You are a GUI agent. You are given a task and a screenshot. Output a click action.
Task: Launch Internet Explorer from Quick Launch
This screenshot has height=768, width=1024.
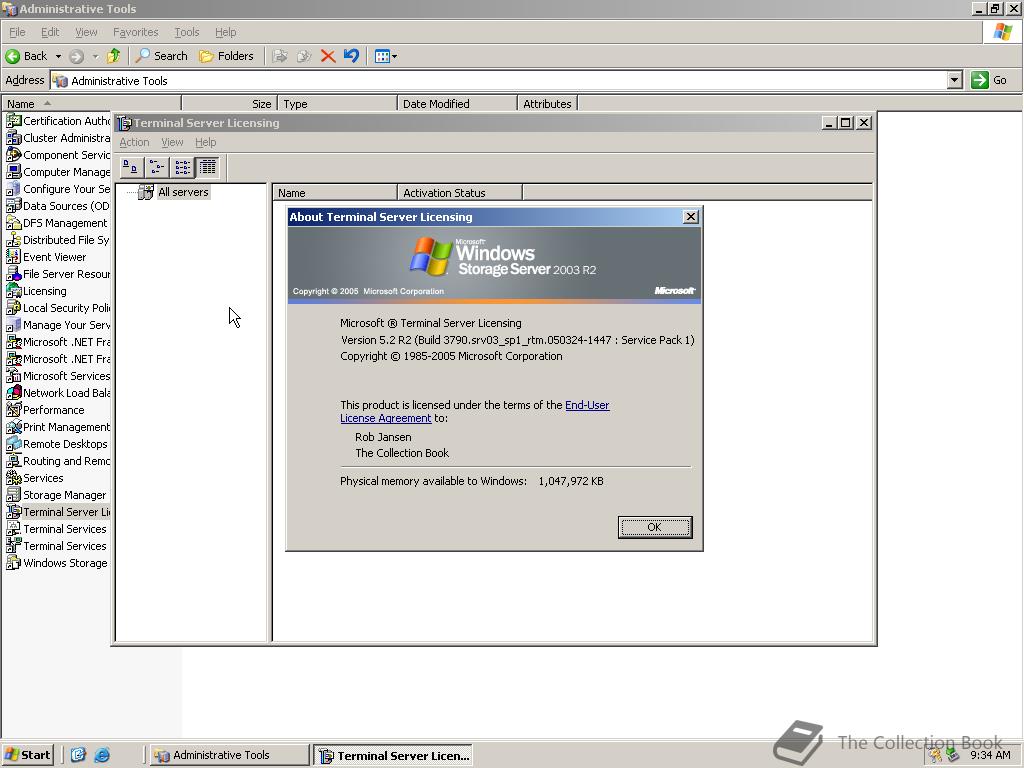coord(102,755)
